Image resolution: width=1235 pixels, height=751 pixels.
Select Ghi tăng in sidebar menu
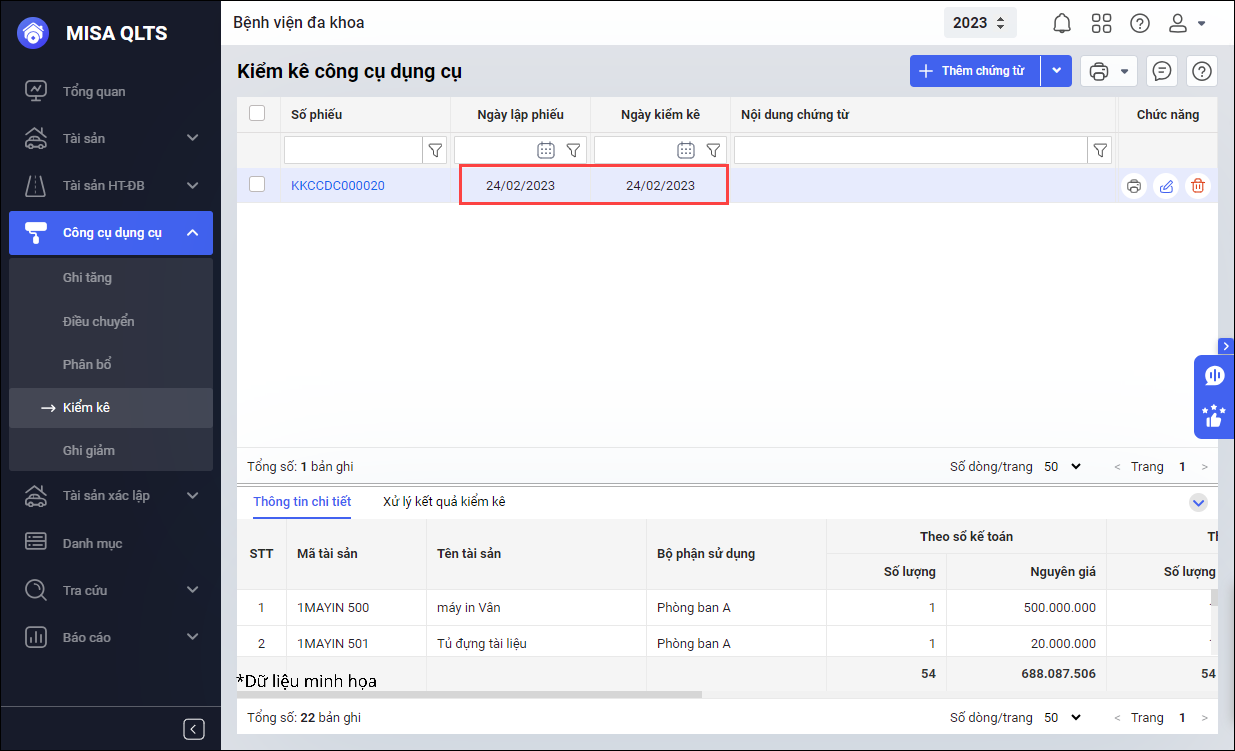(x=87, y=278)
